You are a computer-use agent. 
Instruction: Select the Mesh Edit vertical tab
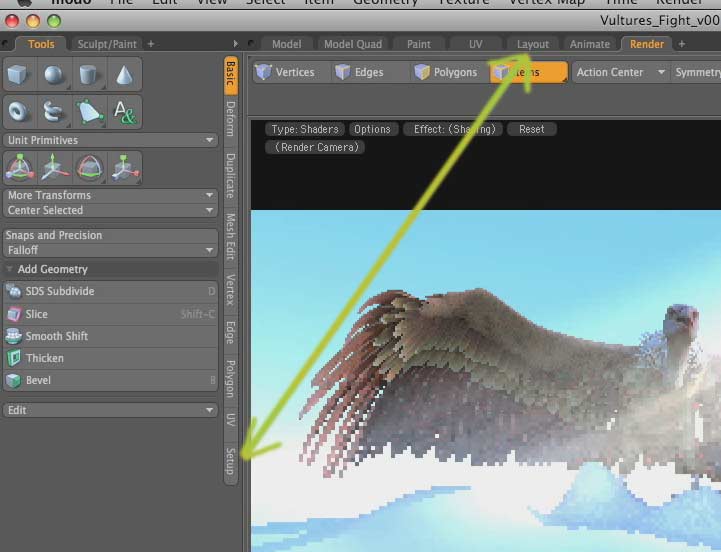tap(231, 236)
